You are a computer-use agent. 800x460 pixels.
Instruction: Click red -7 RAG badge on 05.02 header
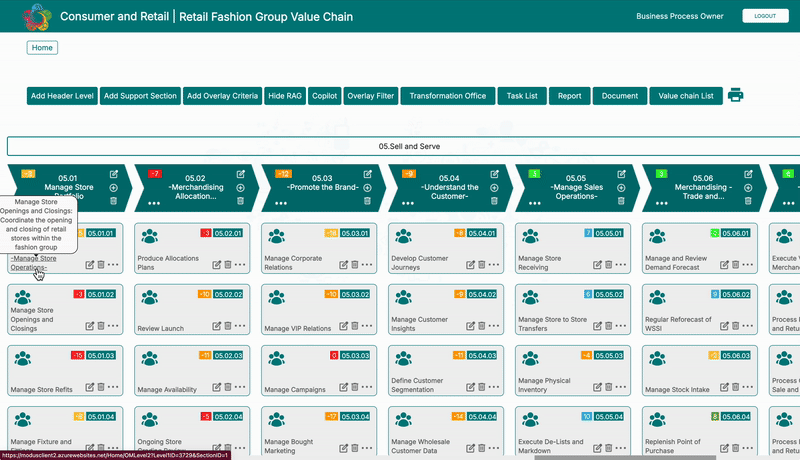155,174
